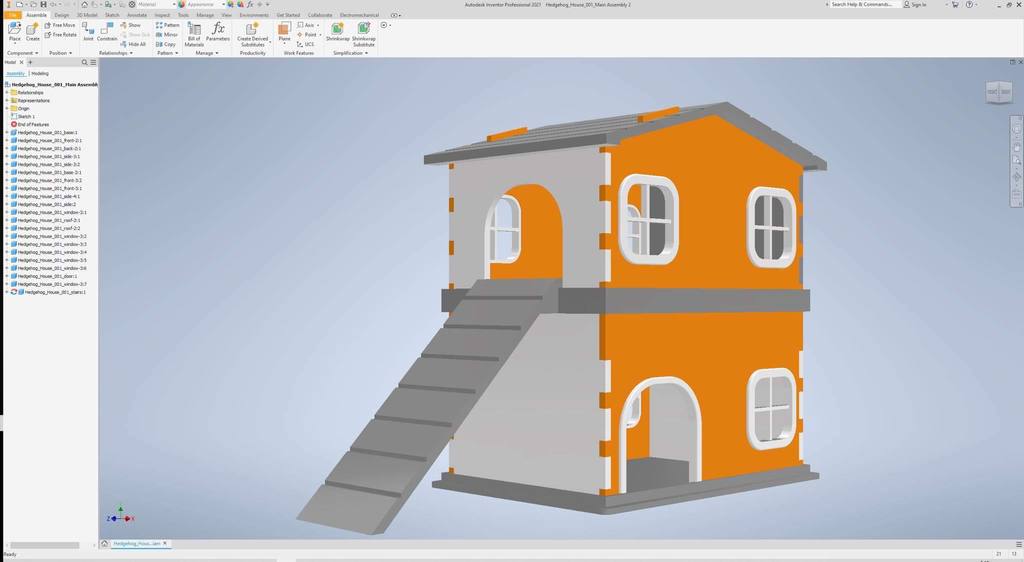Open the Help question mark icon
The image size is (1024, 562).
(x=968, y=5)
